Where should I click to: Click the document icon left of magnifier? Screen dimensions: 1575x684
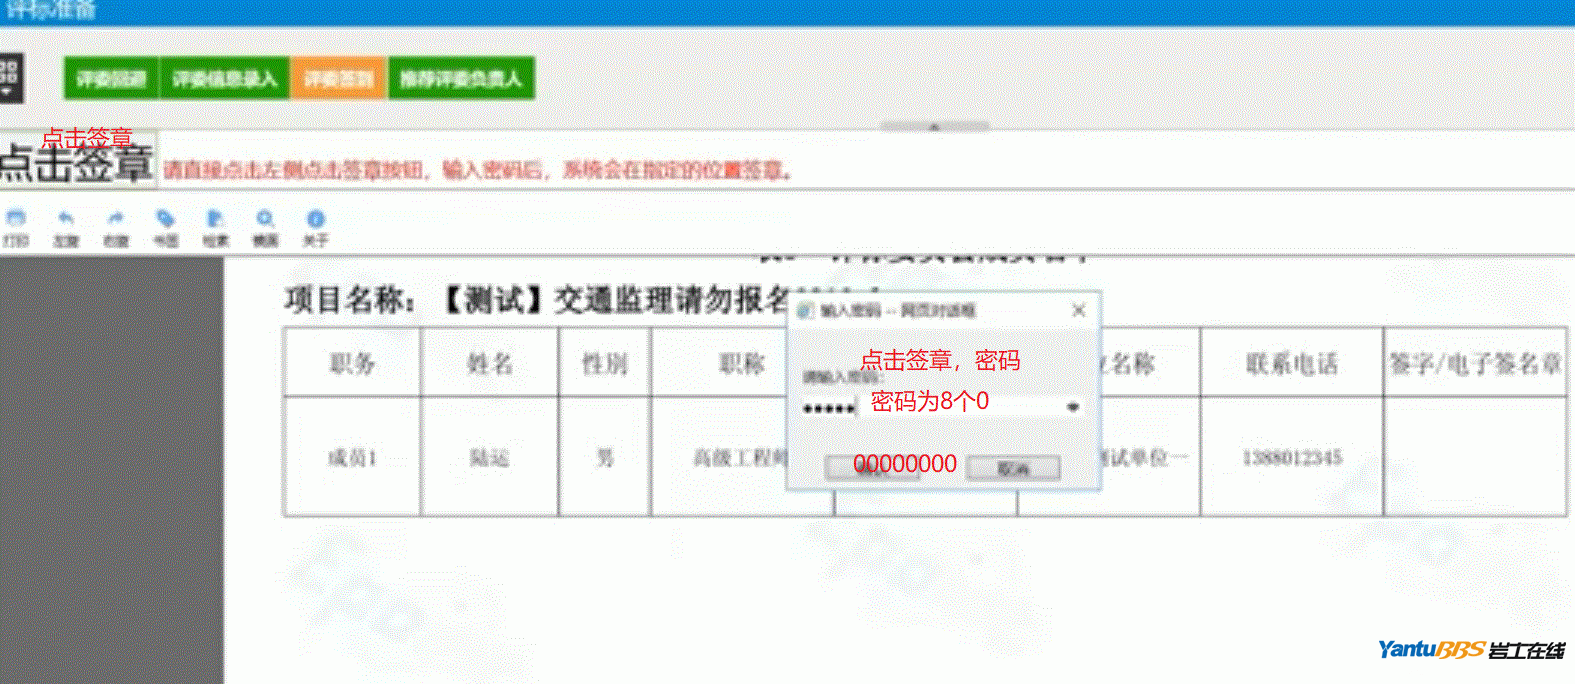(x=215, y=219)
